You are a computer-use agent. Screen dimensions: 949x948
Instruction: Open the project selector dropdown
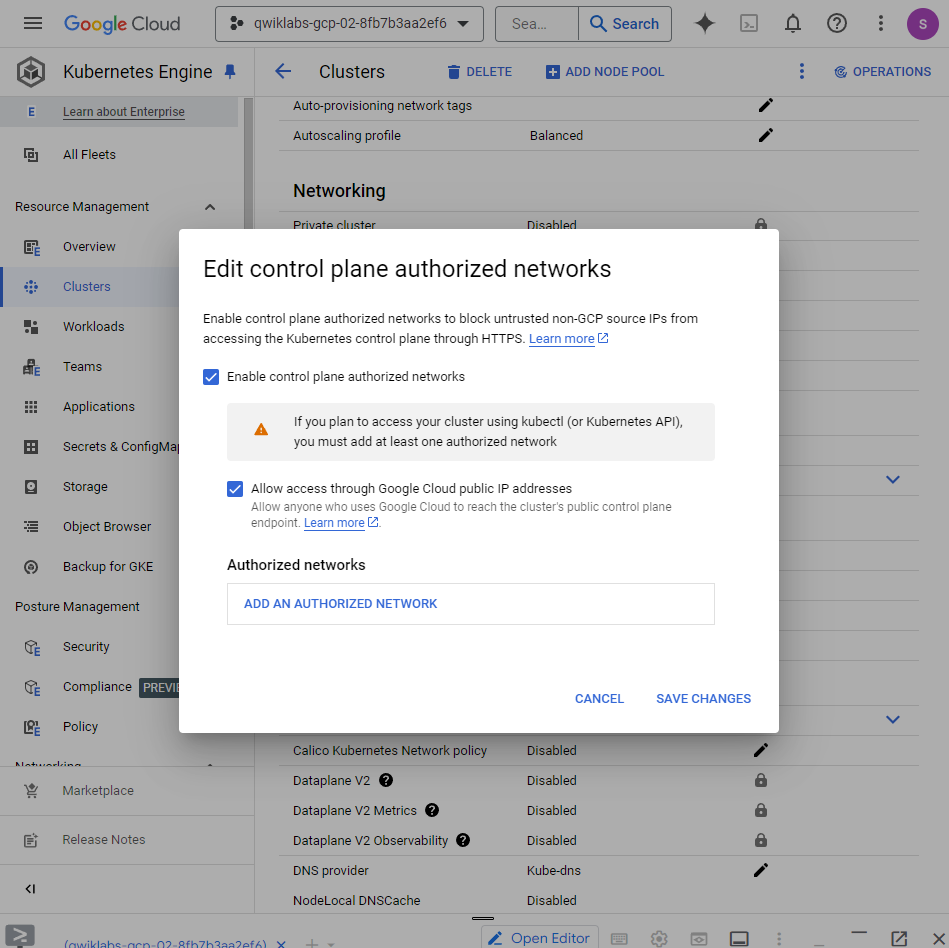point(349,24)
